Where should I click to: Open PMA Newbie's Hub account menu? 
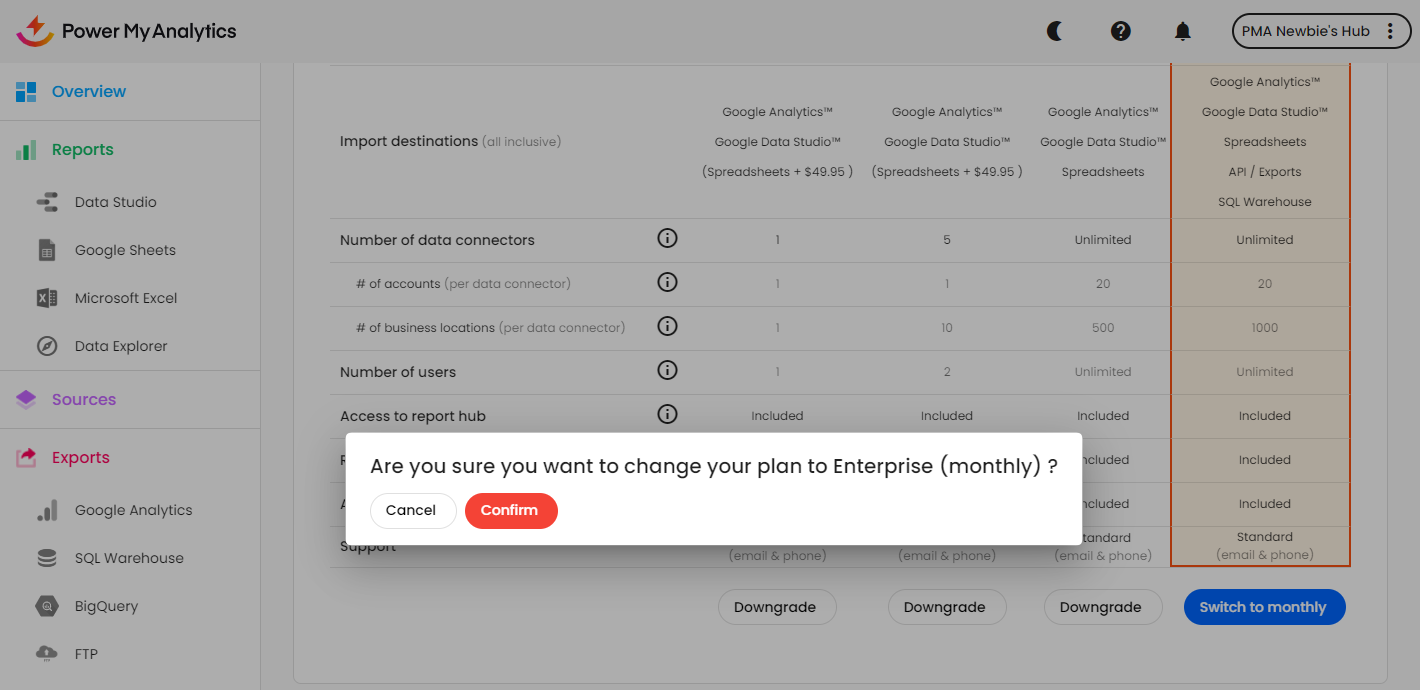pyautogui.click(x=1318, y=31)
